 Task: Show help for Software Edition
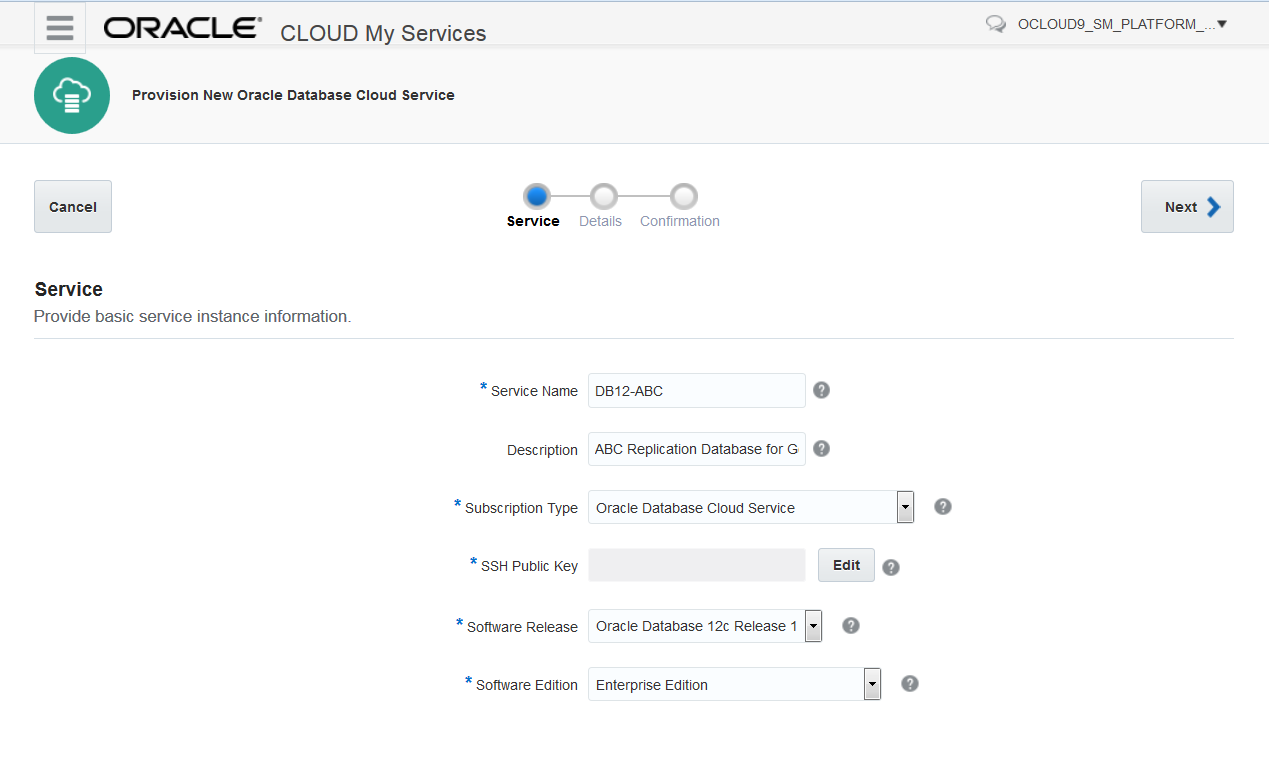pos(909,684)
